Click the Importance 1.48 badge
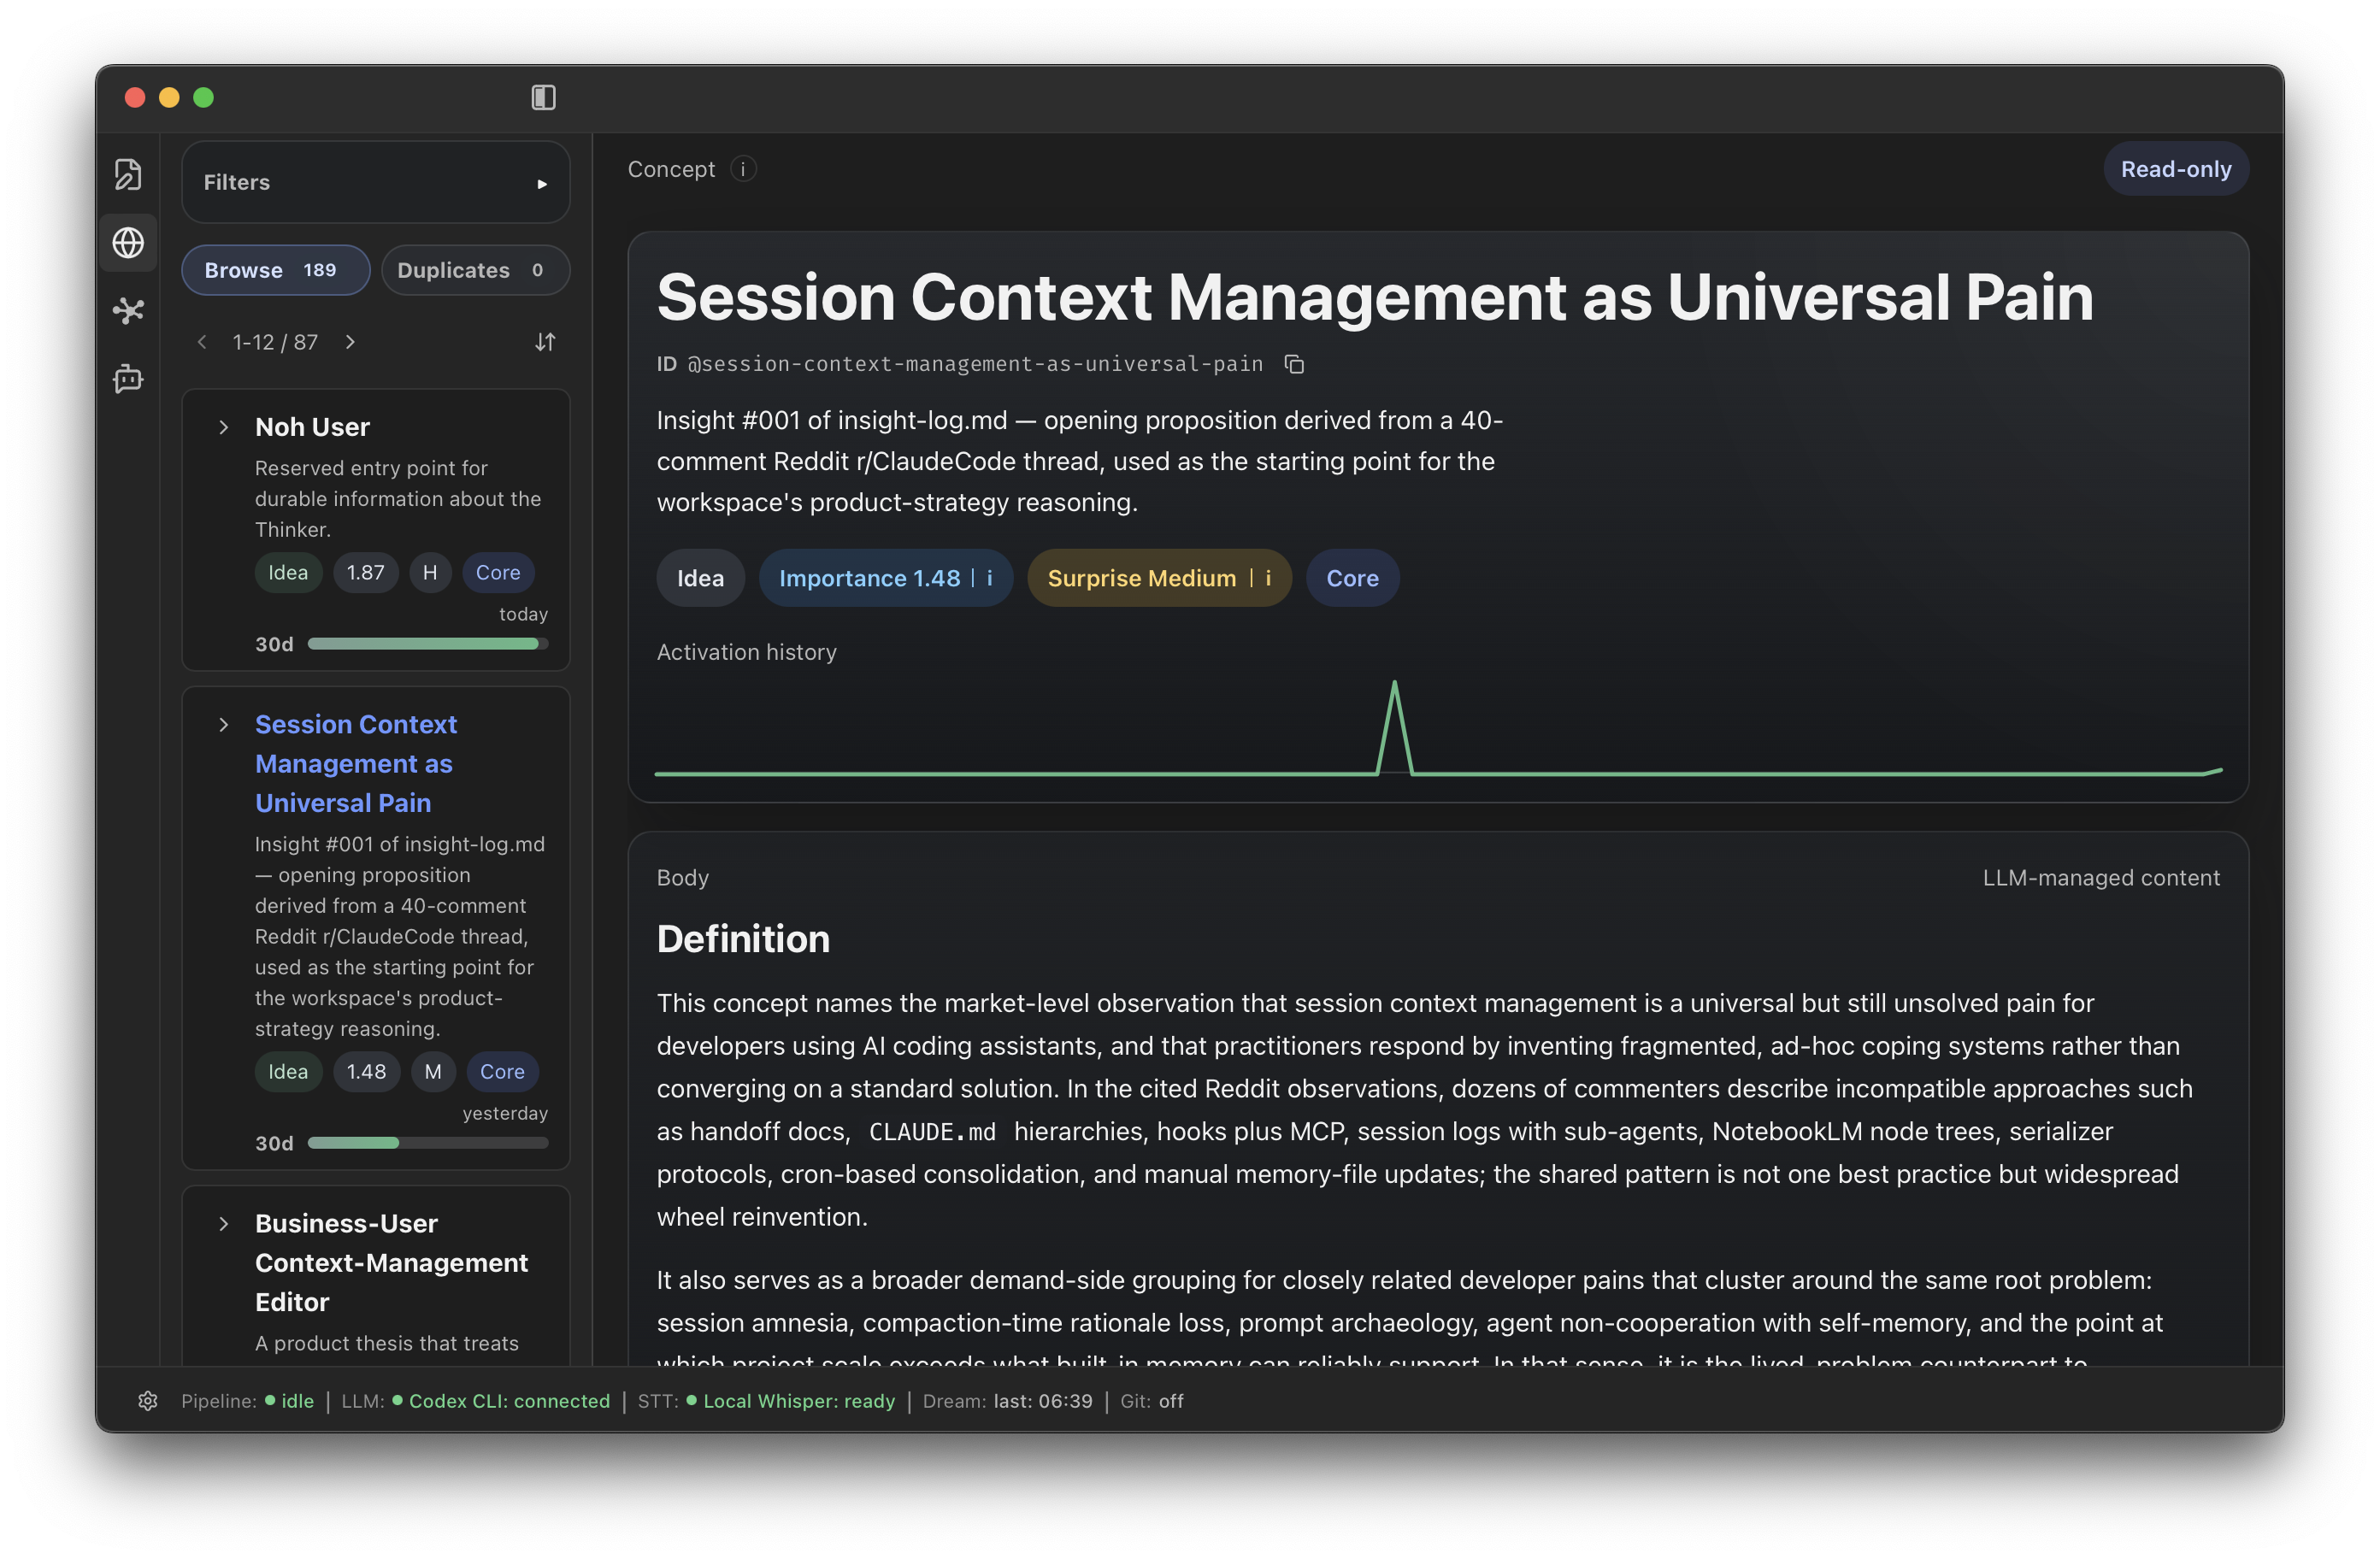2380x1559 pixels. pyautogui.click(x=885, y=578)
